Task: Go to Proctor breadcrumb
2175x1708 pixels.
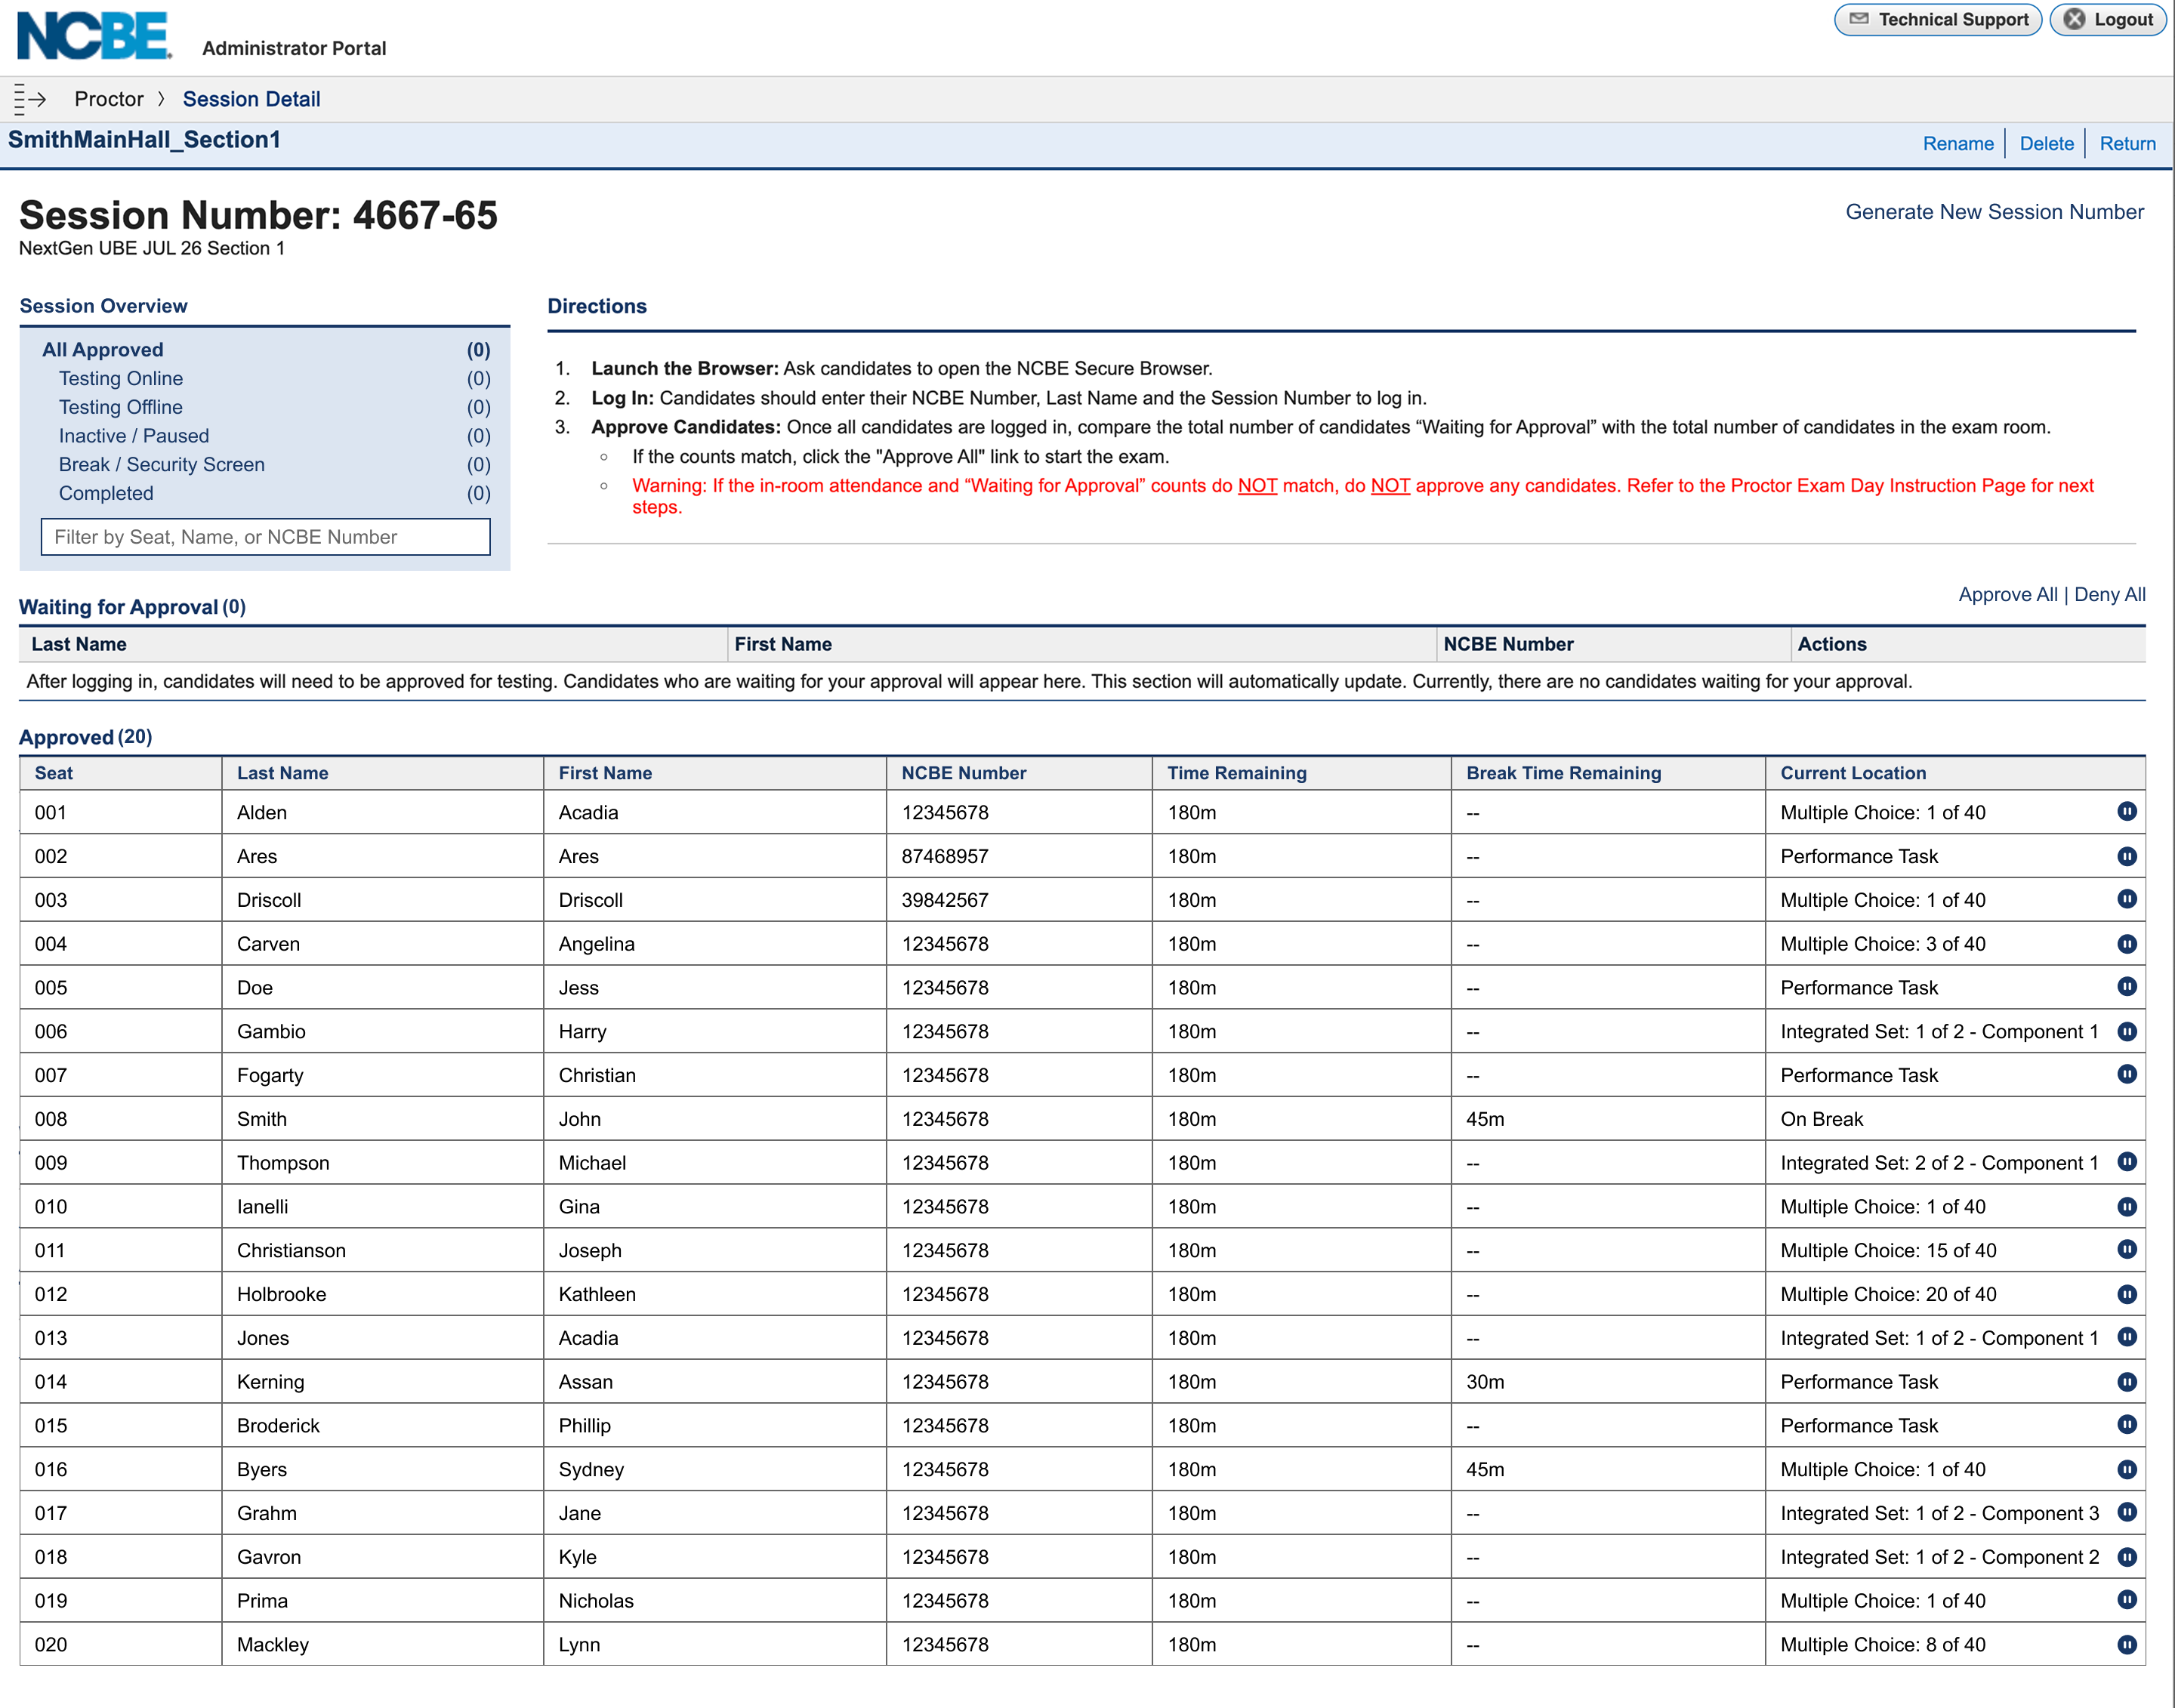Action: pyautogui.click(x=109, y=99)
